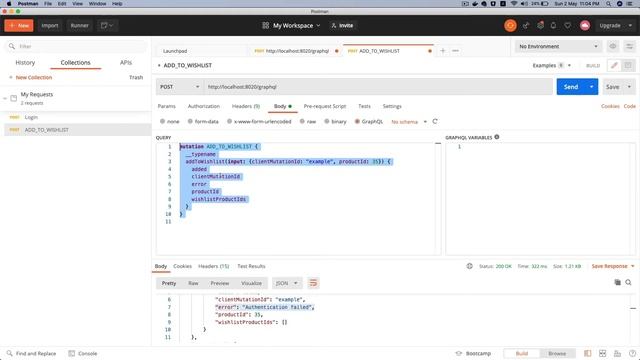Open the Console panel
Image resolution: width=640 pixels, height=360 pixels.
83,353
